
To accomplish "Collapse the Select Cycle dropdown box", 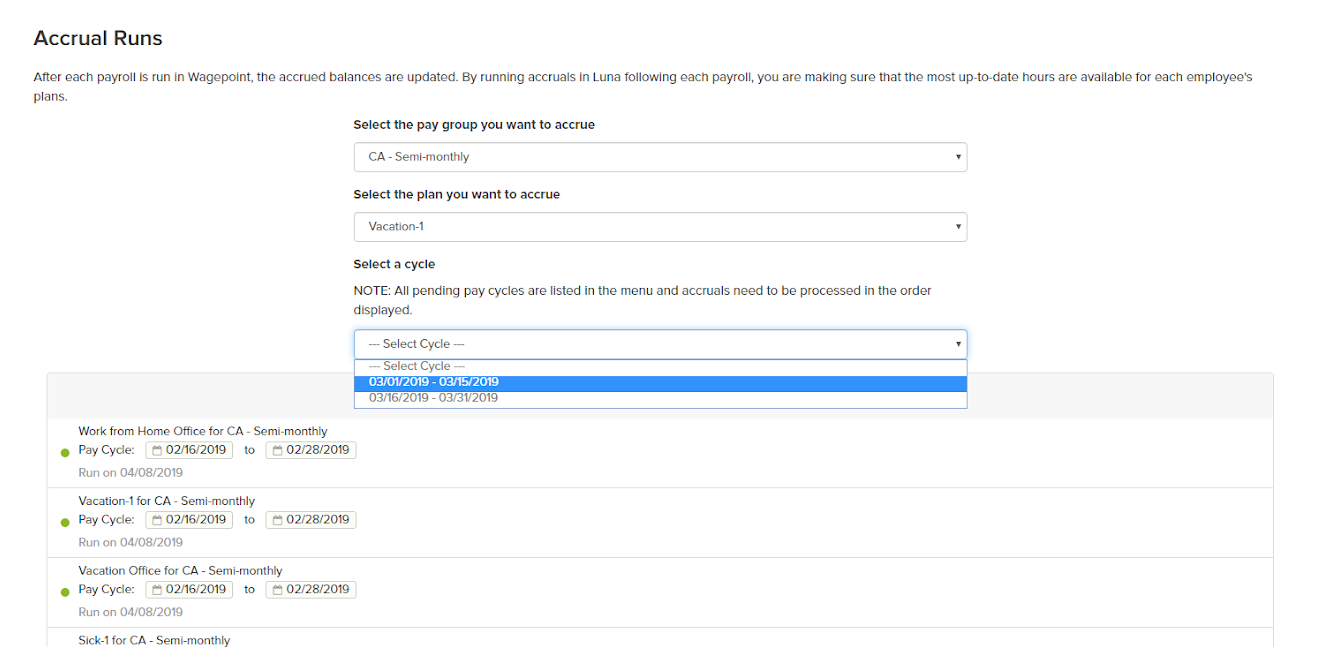I will click(660, 344).
